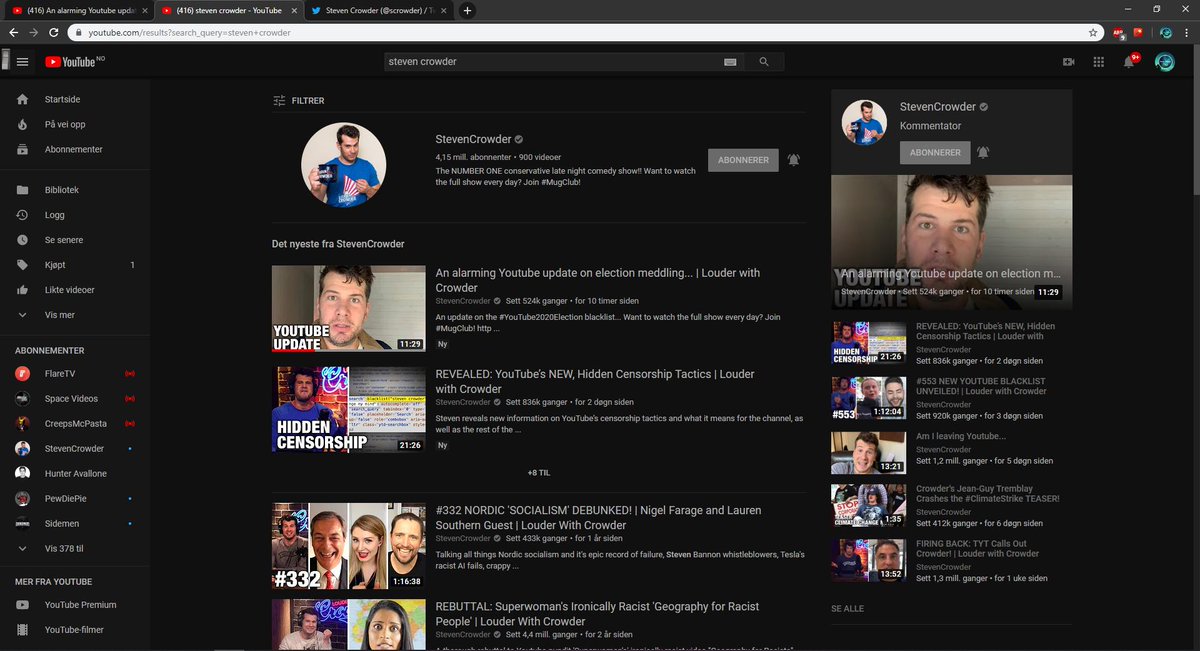Open a new browser tab
This screenshot has width=1200, height=651.
[467, 10]
